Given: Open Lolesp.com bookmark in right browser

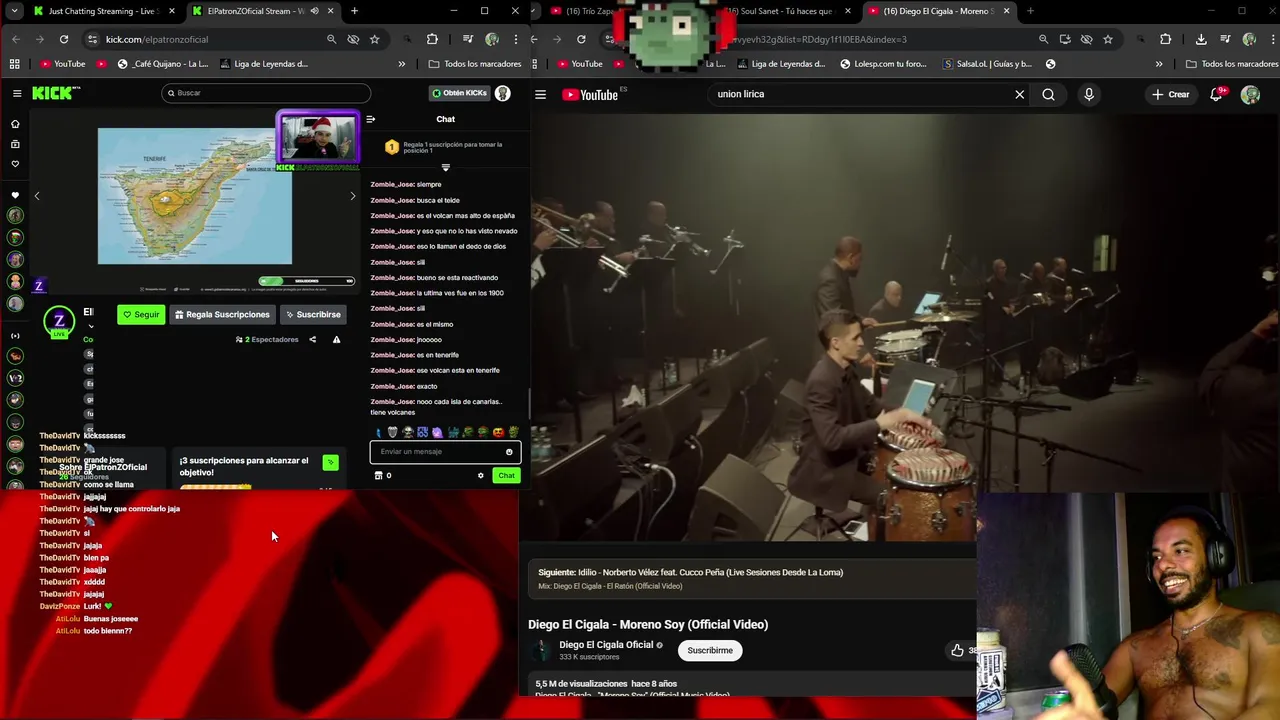Looking at the screenshot, I should pyautogui.click(x=883, y=64).
